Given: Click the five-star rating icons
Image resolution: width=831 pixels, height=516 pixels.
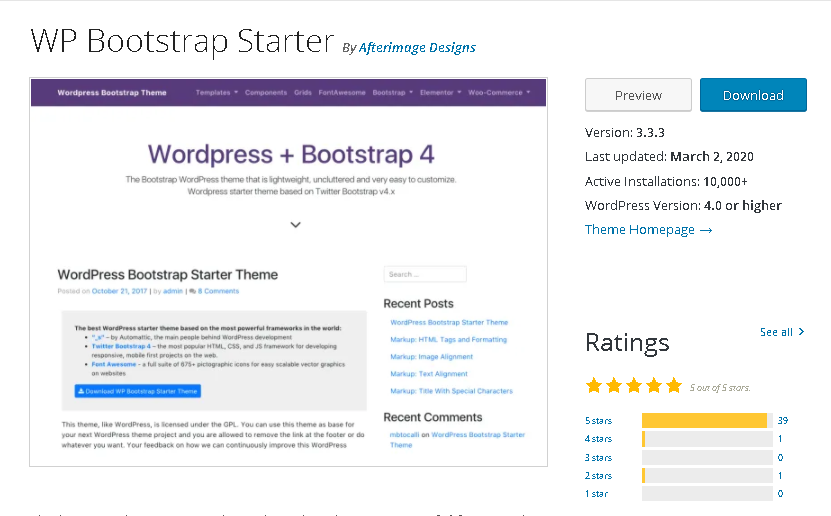Looking at the screenshot, I should 634,386.
